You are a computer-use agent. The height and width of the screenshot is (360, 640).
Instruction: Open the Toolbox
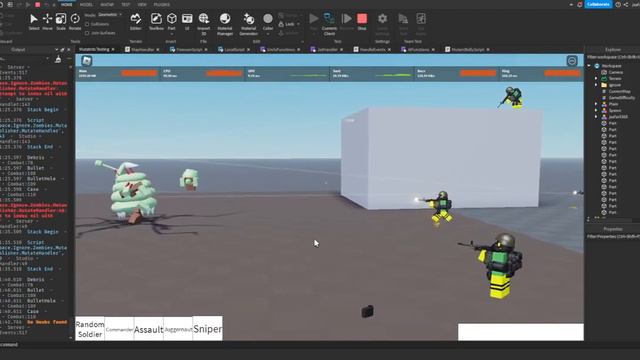(156, 22)
